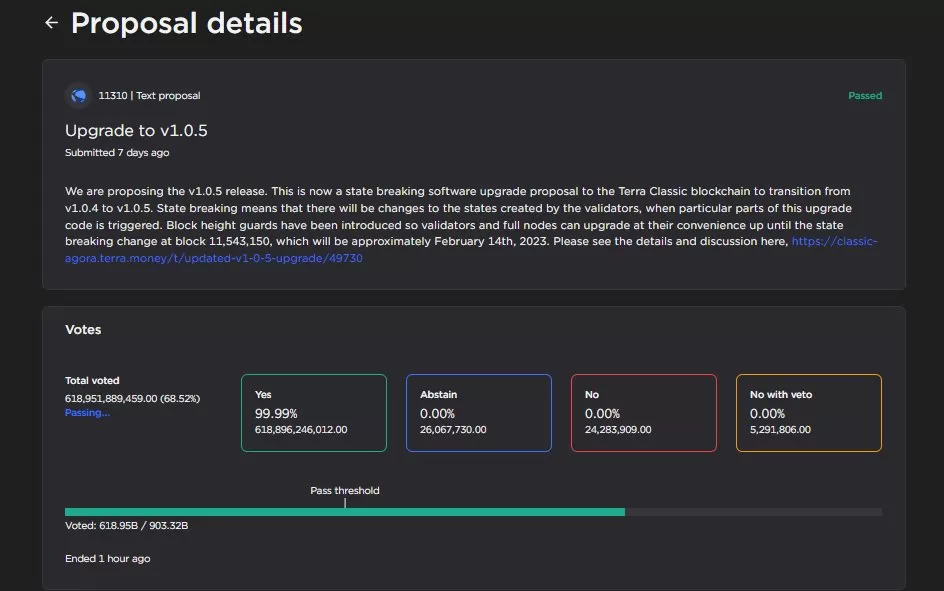Click the unfilled grey part of vote bar

752,512
